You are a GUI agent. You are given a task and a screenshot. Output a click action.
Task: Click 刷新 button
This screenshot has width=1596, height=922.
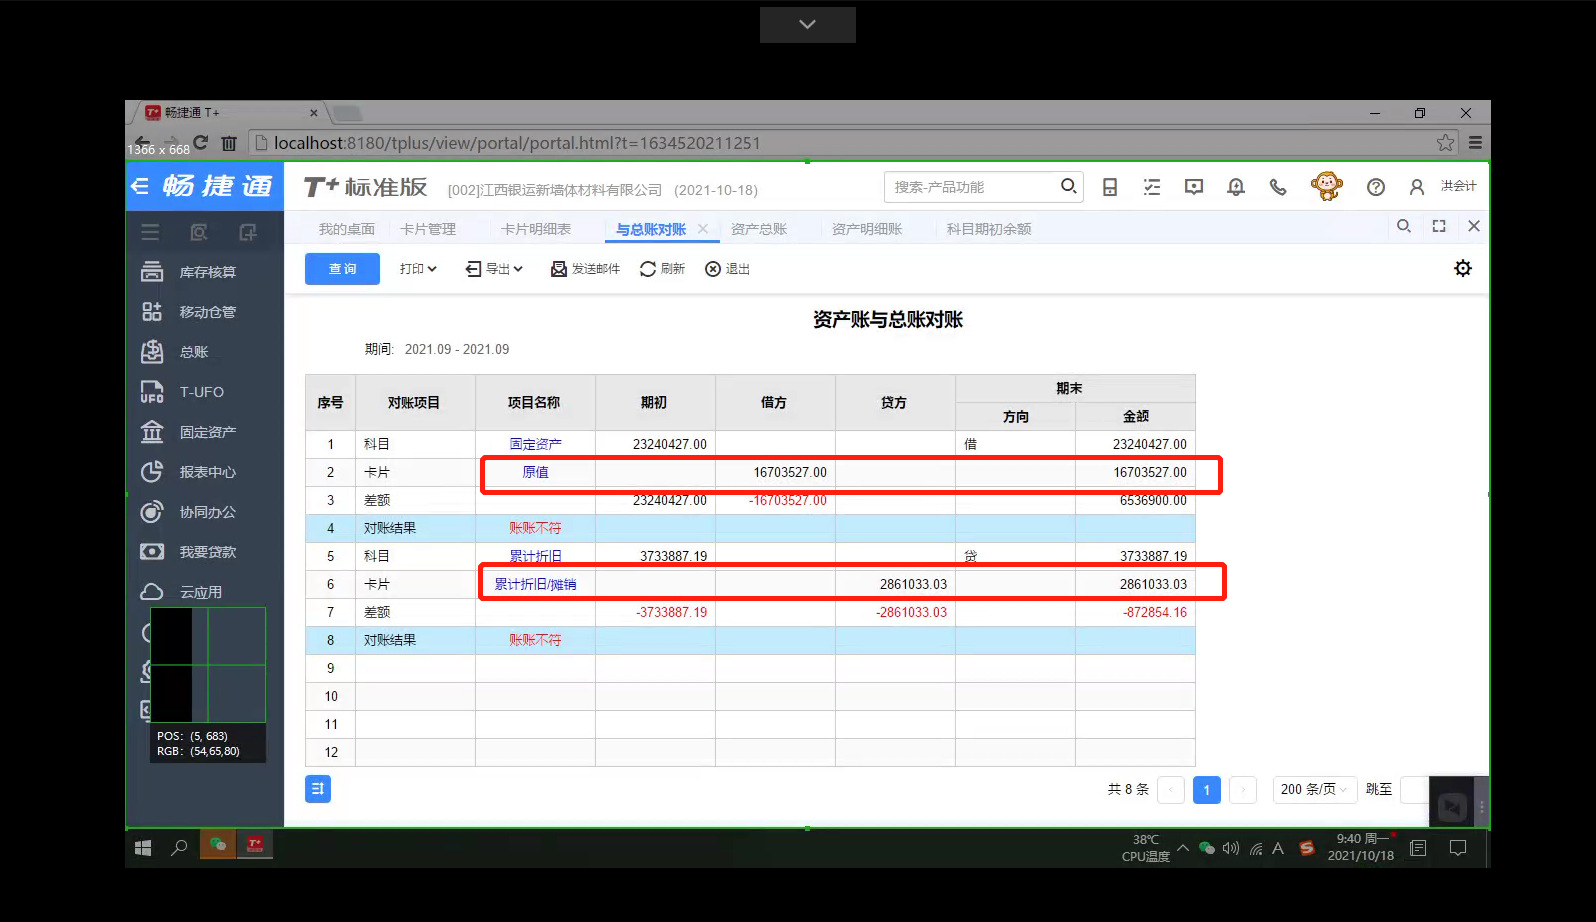(x=662, y=269)
